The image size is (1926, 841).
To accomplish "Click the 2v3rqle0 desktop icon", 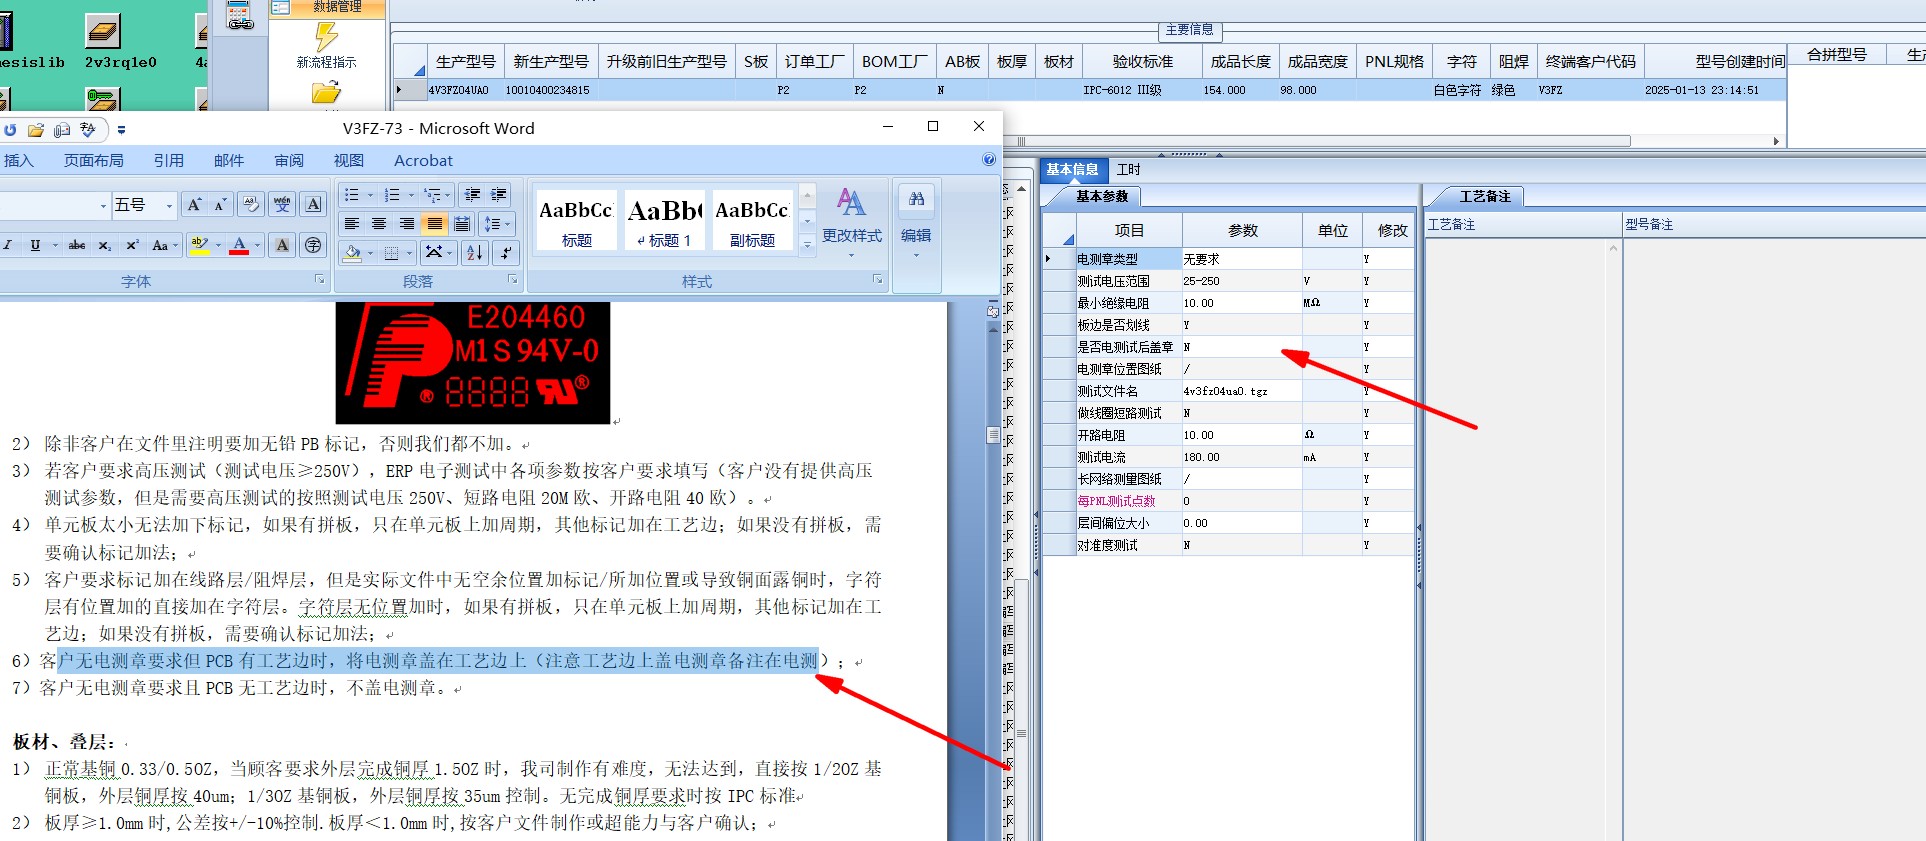I will [x=103, y=32].
